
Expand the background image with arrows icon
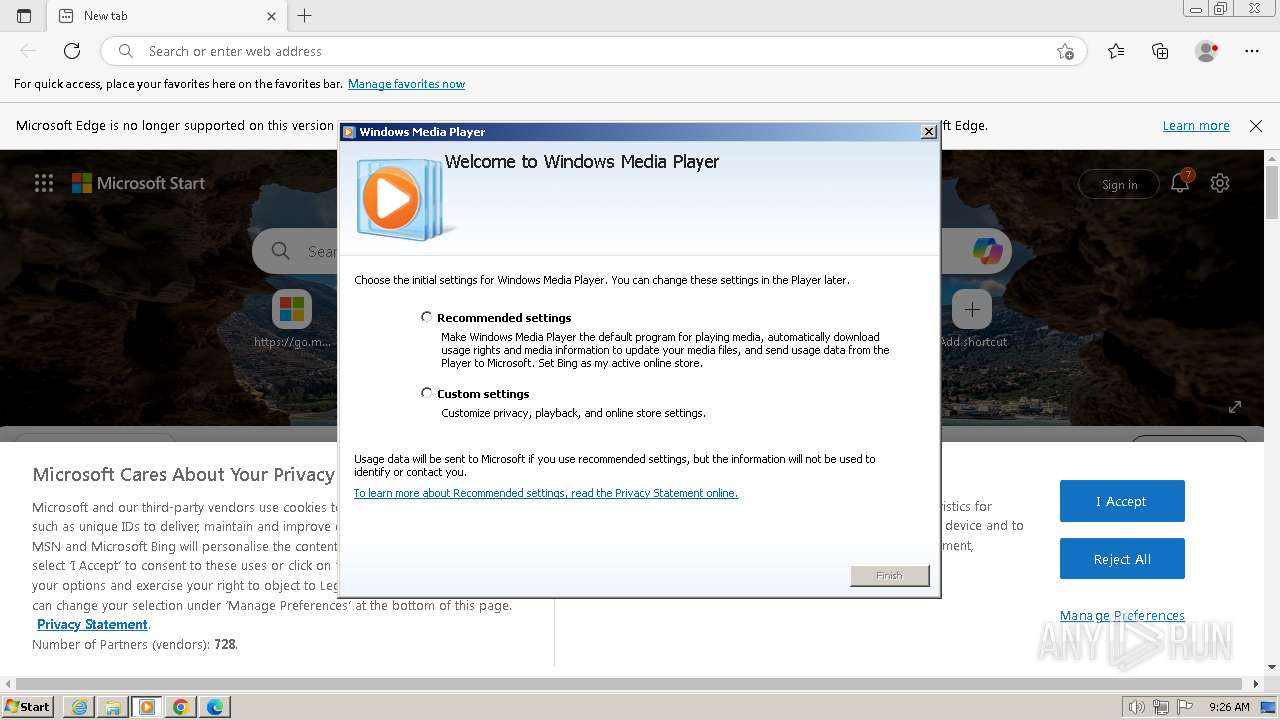tap(1235, 406)
